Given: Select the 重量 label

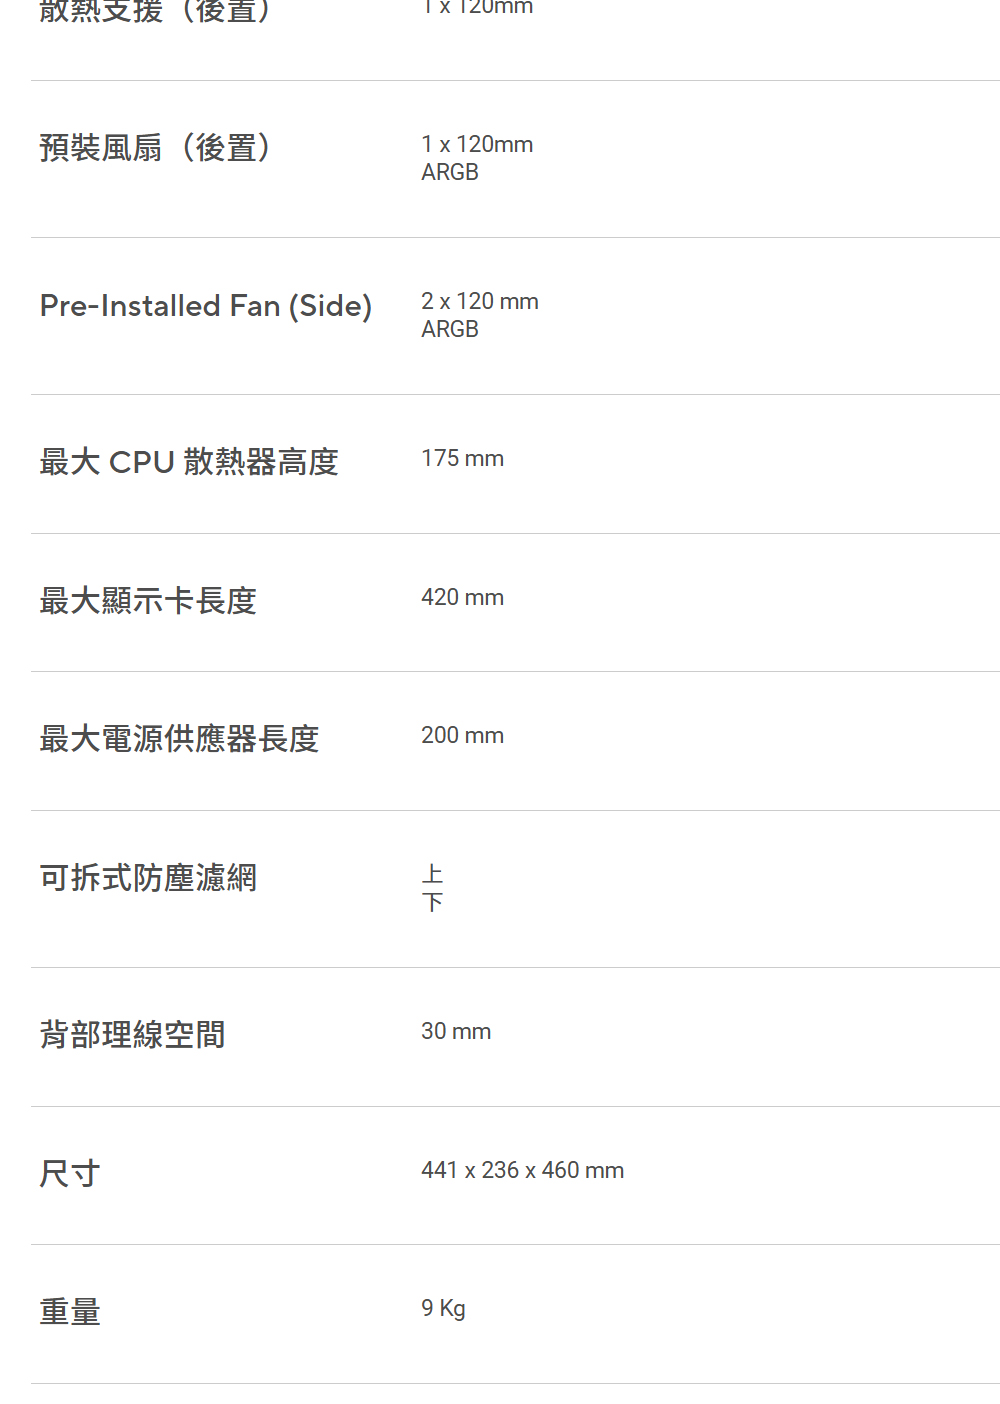Looking at the screenshot, I should click(70, 1312).
